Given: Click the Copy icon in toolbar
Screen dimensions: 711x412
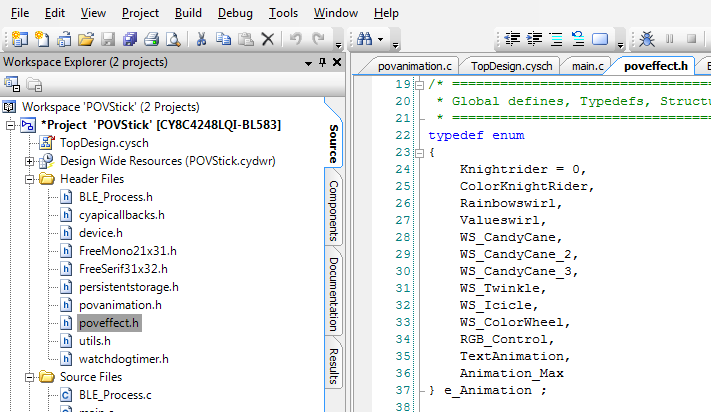Looking at the screenshot, I should 223,39.
